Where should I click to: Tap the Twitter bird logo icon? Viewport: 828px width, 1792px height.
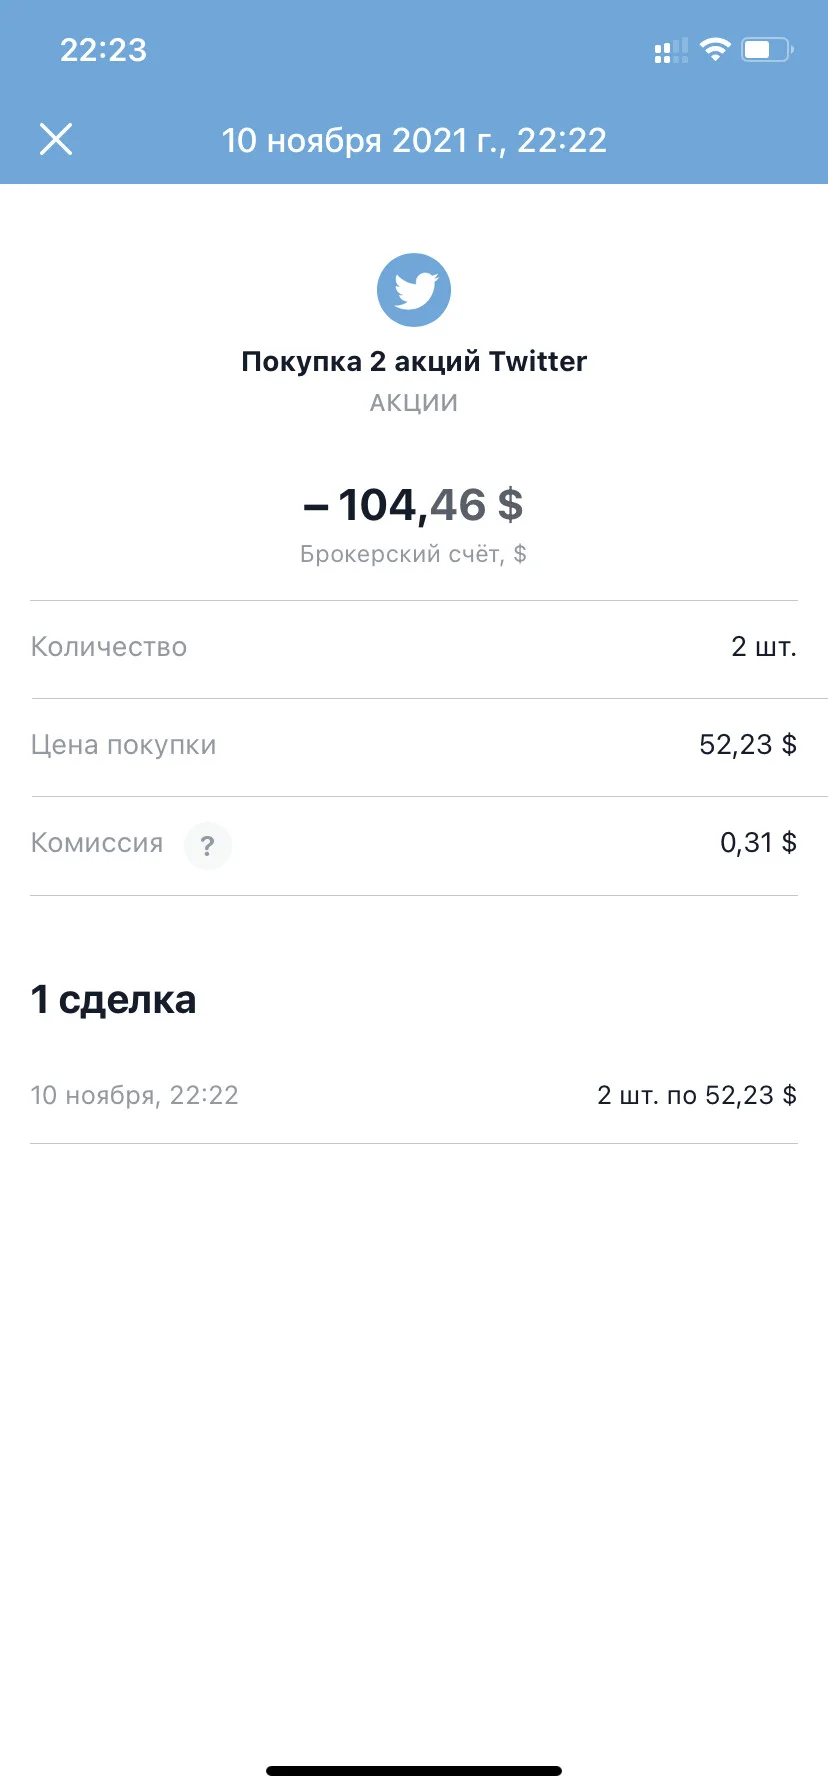point(414,290)
